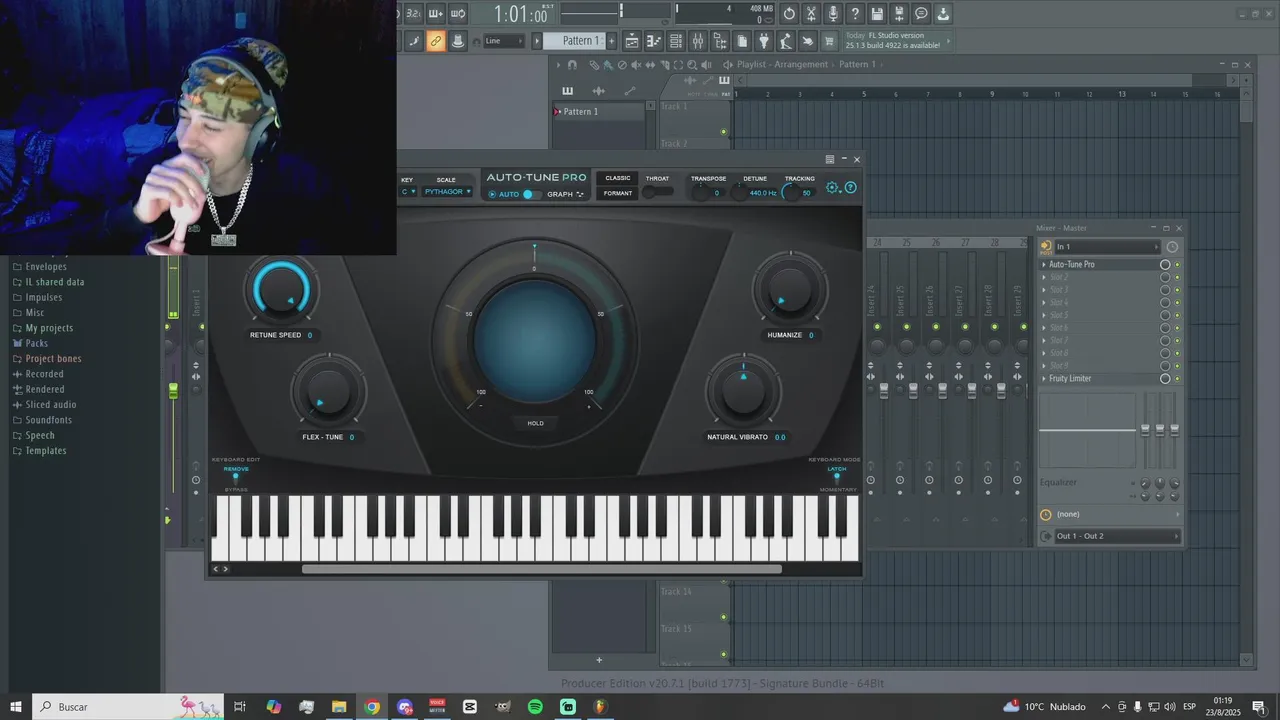Select the playlist slip tool
This screenshot has height=720, width=1280.
(650, 65)
